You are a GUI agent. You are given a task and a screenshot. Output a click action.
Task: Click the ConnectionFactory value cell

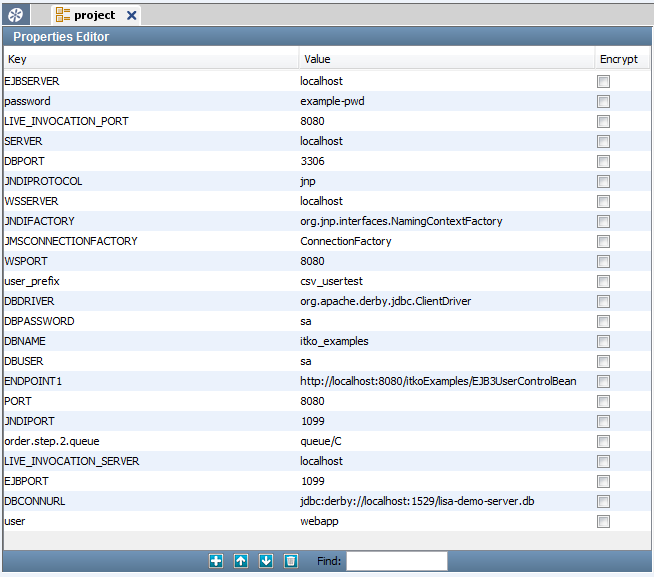(x=446, y=241)
